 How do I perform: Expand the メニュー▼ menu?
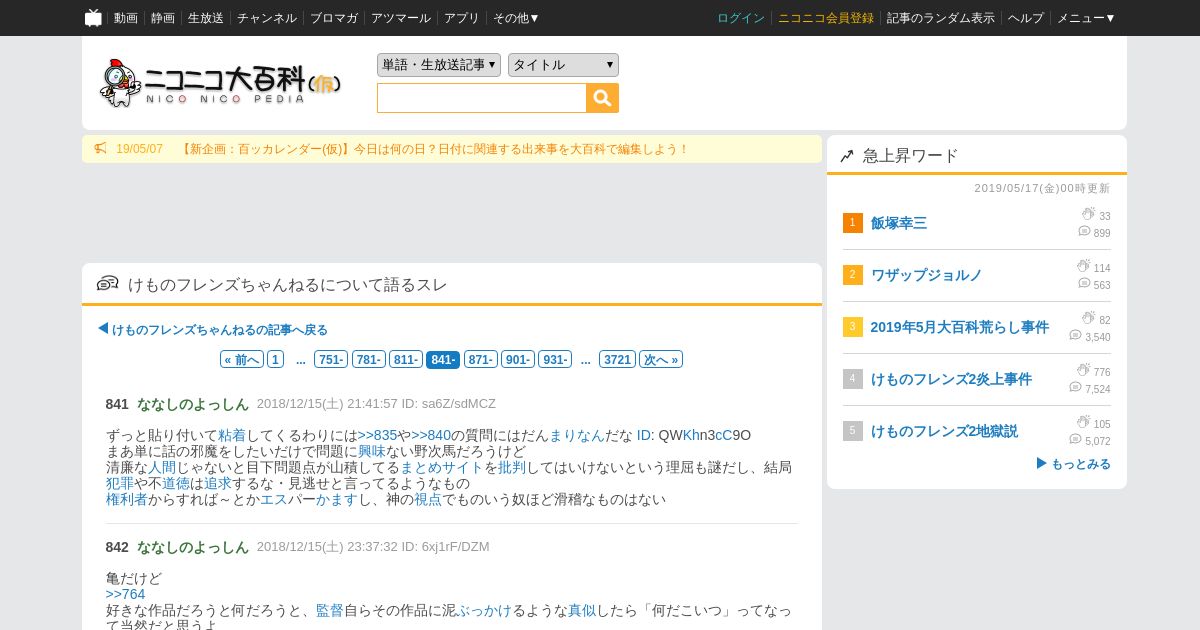pyautogui.click(x=1086, y=18)
